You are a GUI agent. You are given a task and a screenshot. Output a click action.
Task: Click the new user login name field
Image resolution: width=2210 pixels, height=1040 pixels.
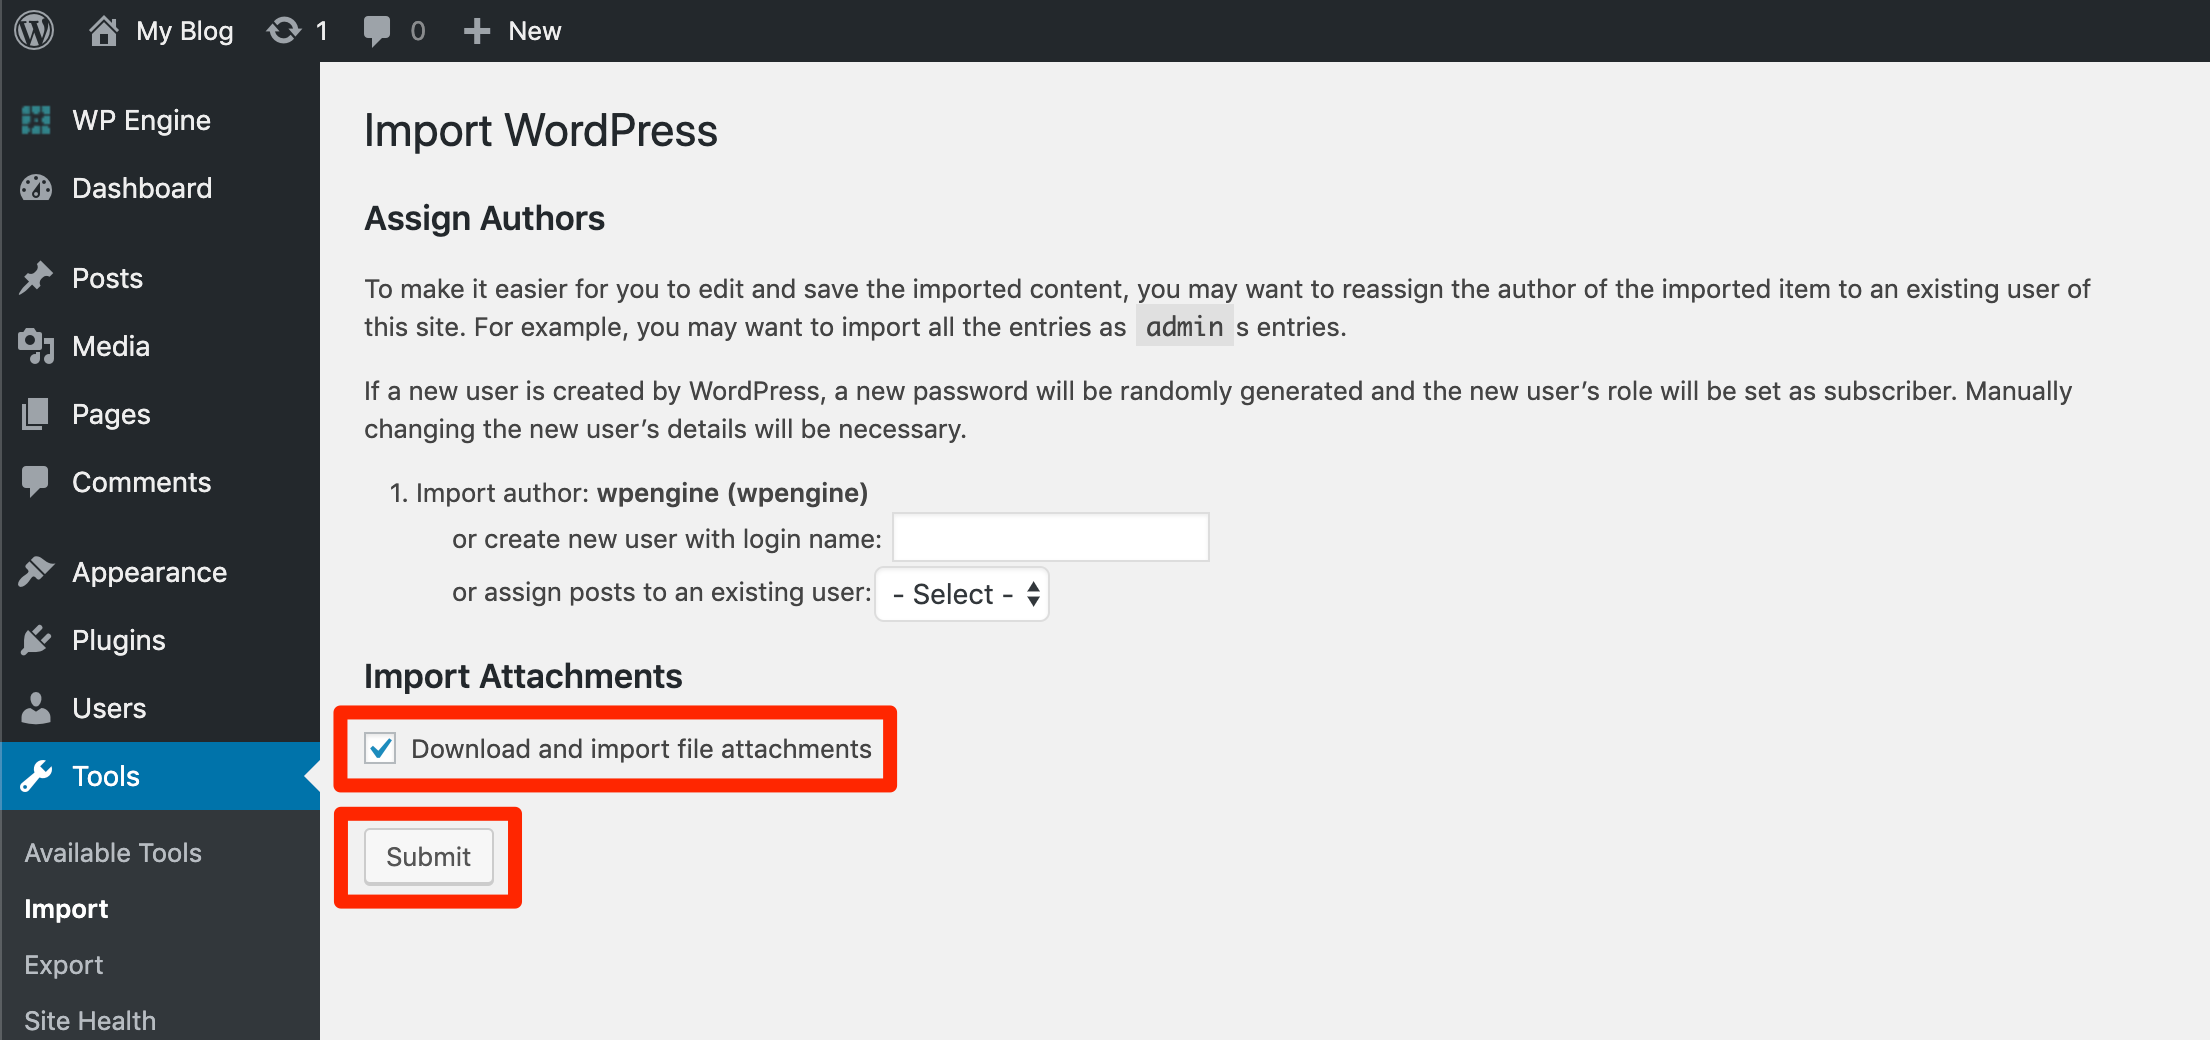pos(1050,538)
